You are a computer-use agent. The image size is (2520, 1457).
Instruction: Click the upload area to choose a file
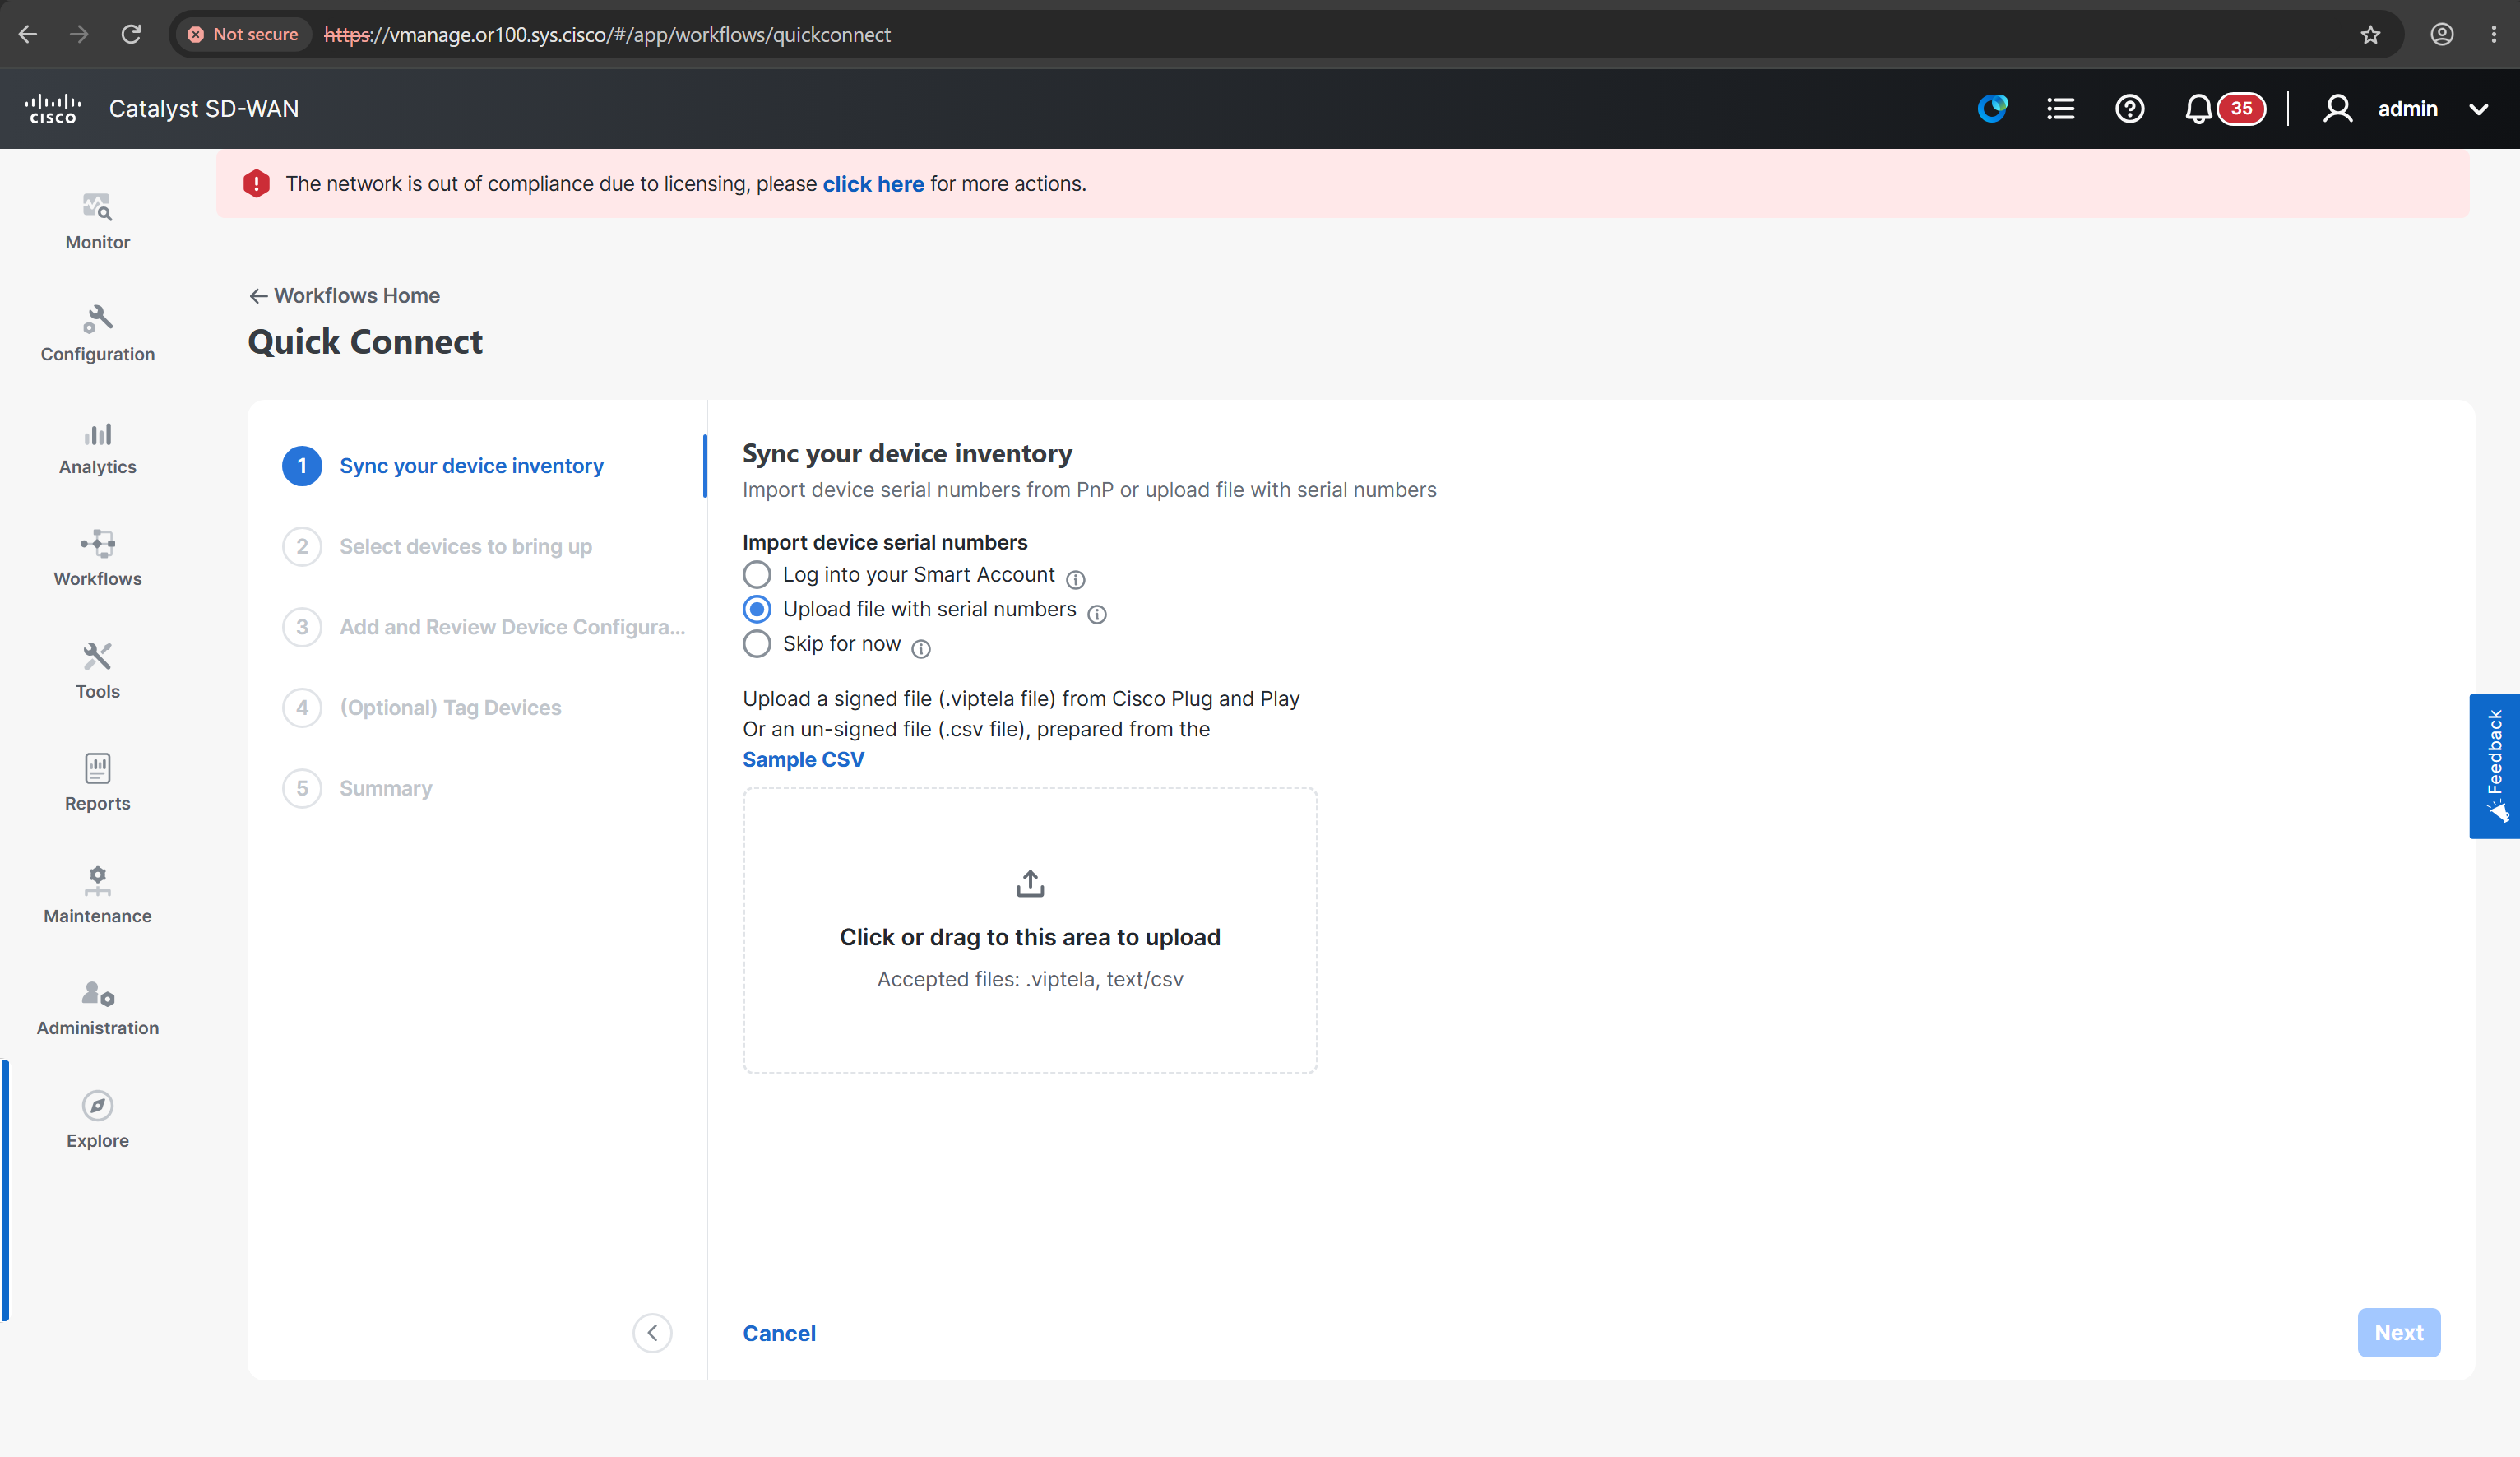pyautogui.click(x=1030, y=931)
